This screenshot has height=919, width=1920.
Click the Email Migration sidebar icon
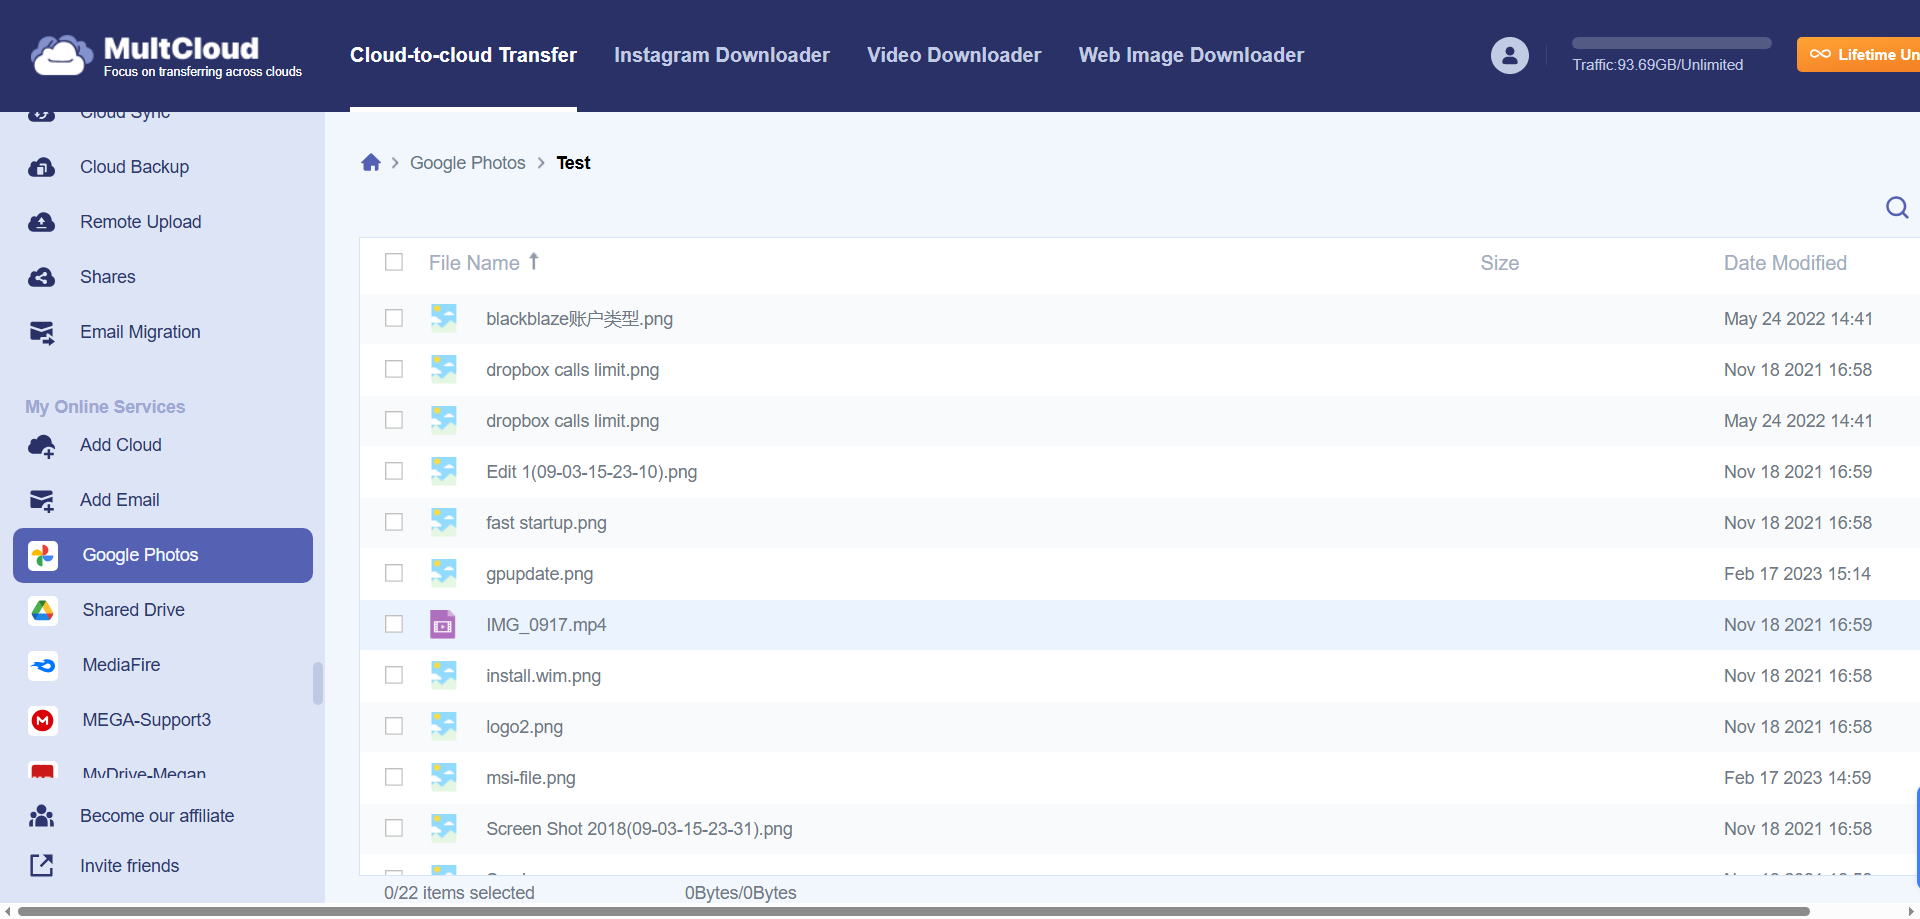tap(42, 332)
